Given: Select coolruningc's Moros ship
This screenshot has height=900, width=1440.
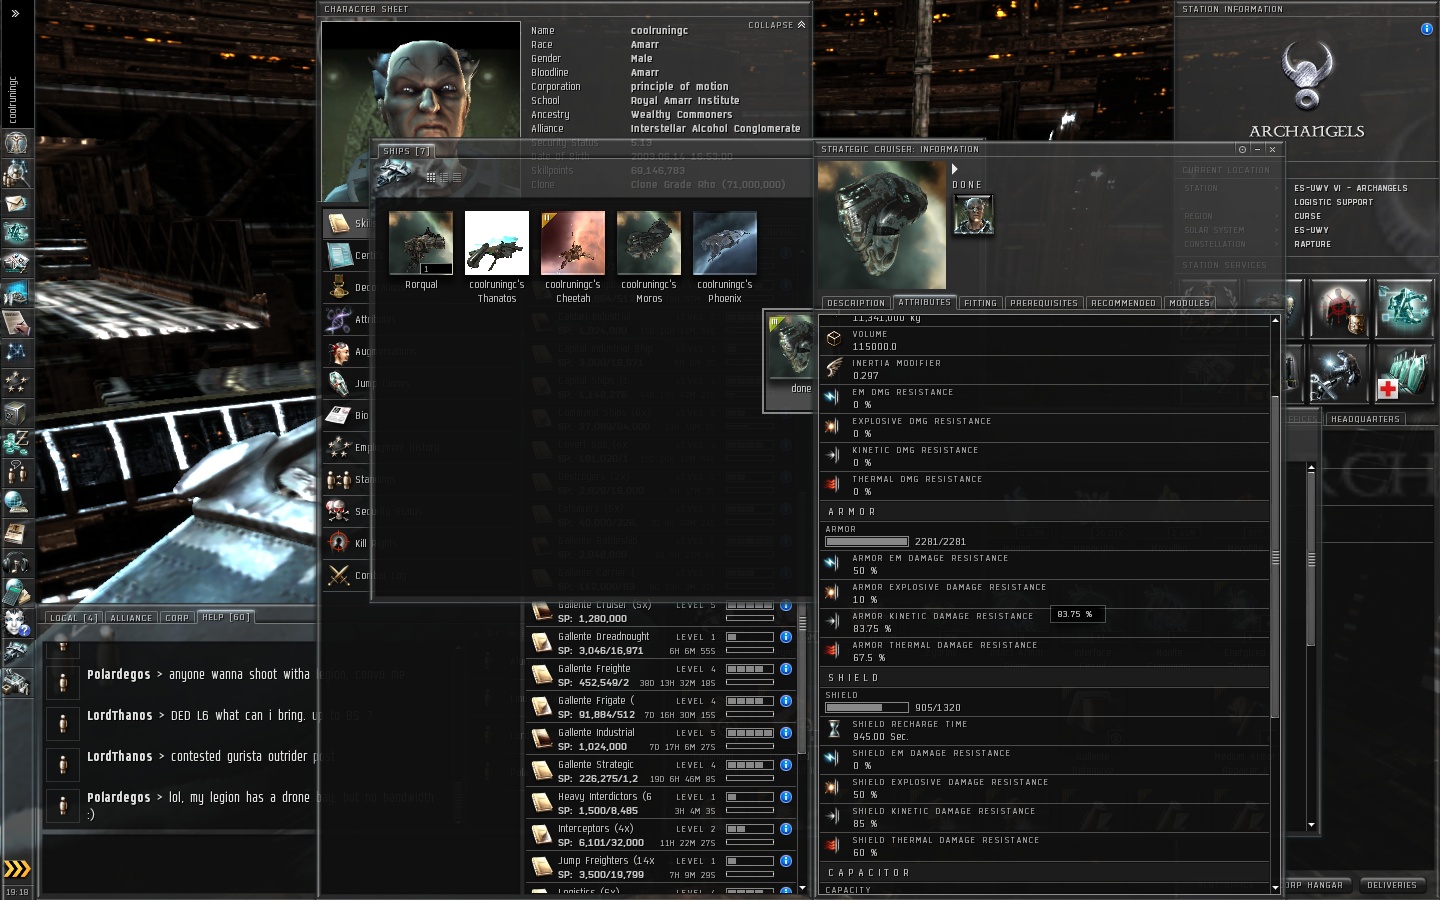Looking at the screenshot, I should [x=649, y=242].
